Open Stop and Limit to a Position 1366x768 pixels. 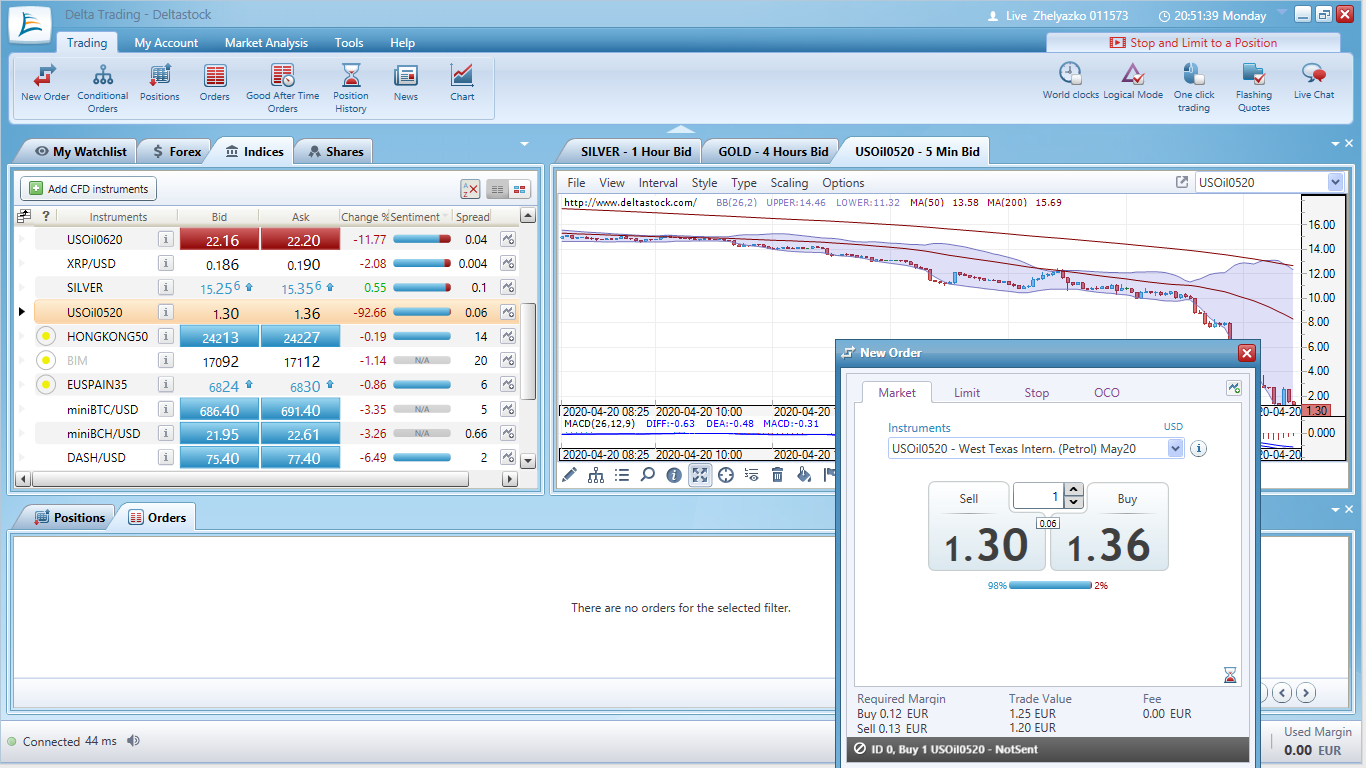[x=1193, y=43]
